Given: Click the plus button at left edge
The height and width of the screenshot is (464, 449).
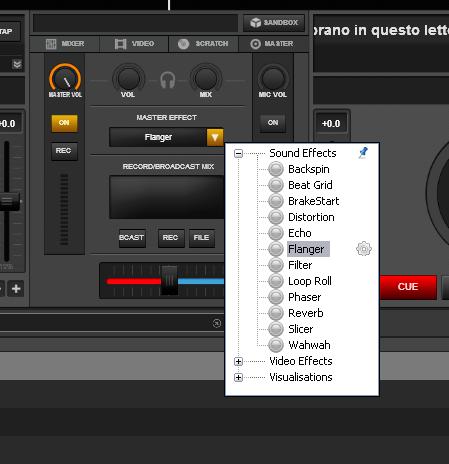Looking at the screenshot, I should (16, 288).
